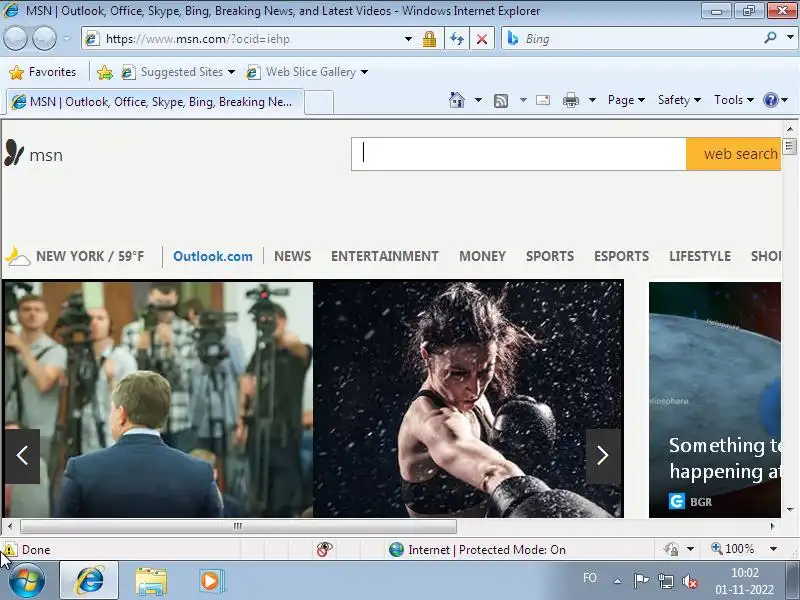Open Windows Media Player from taskbar
The image size is (800, 600).
[211, 581]
